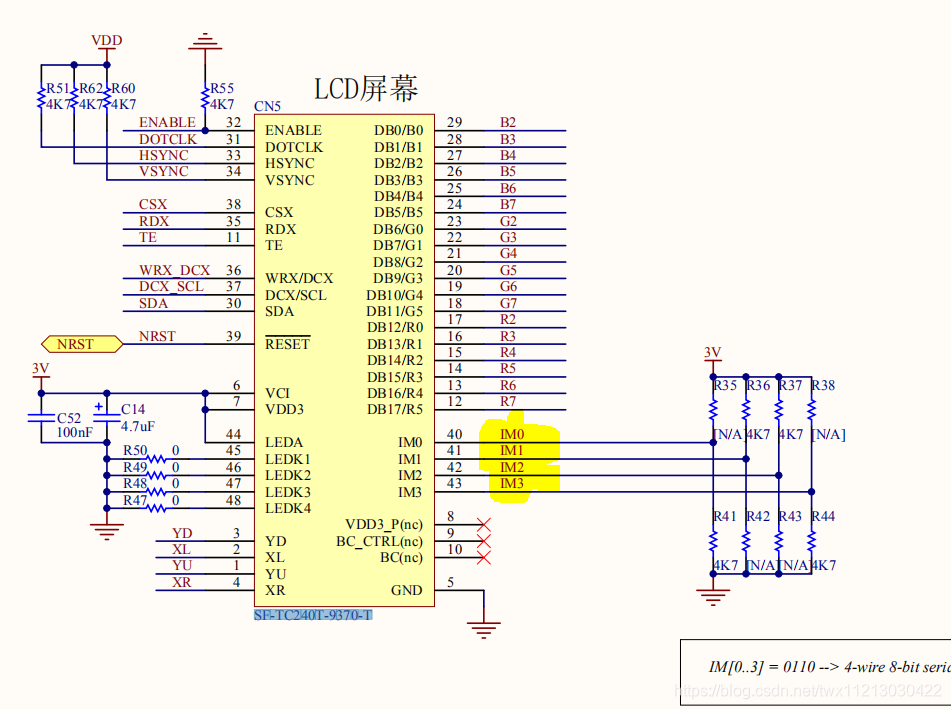Select the C14 polarized capacitor symbol

tap(107, 414)
